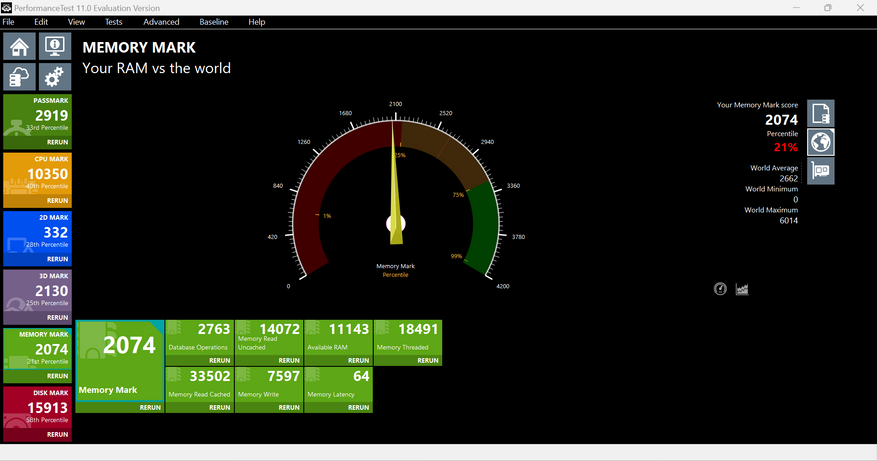Click the Memory Read Cached 33502 score
Viewport: 877px width, 461px height.
pyautogui.click(x=210, y=376)
